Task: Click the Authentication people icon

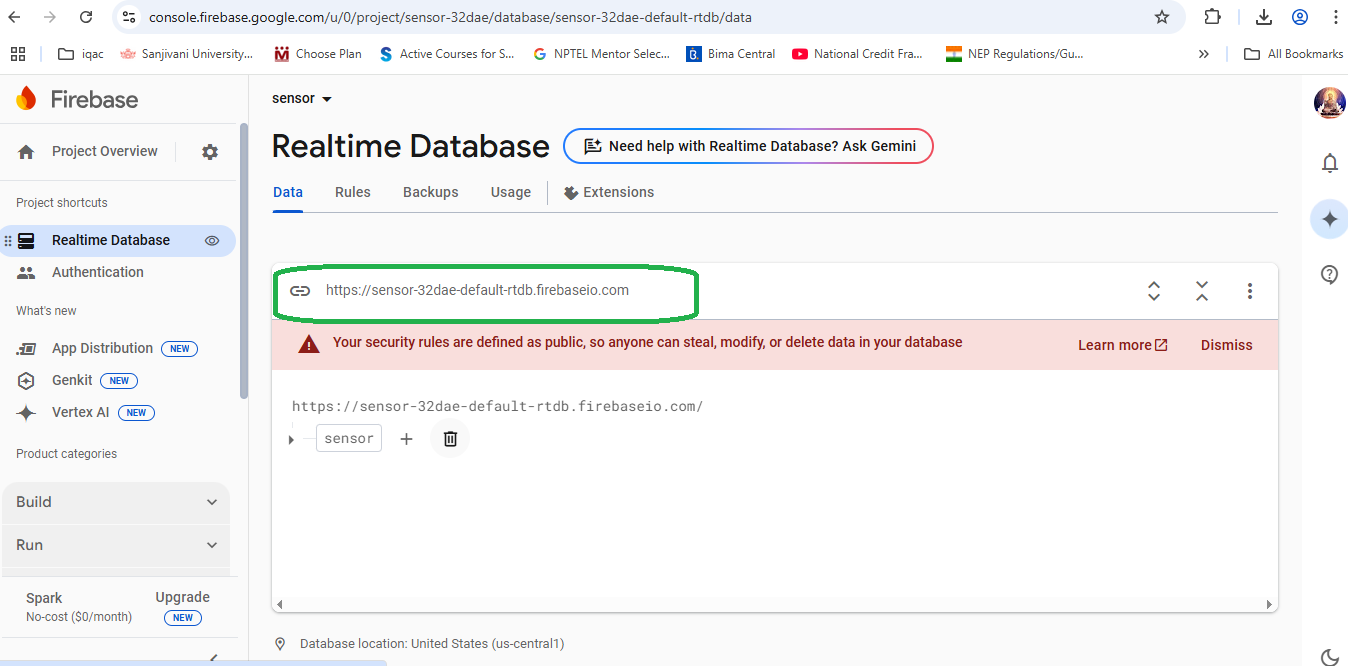Action: tap(27, 272)
